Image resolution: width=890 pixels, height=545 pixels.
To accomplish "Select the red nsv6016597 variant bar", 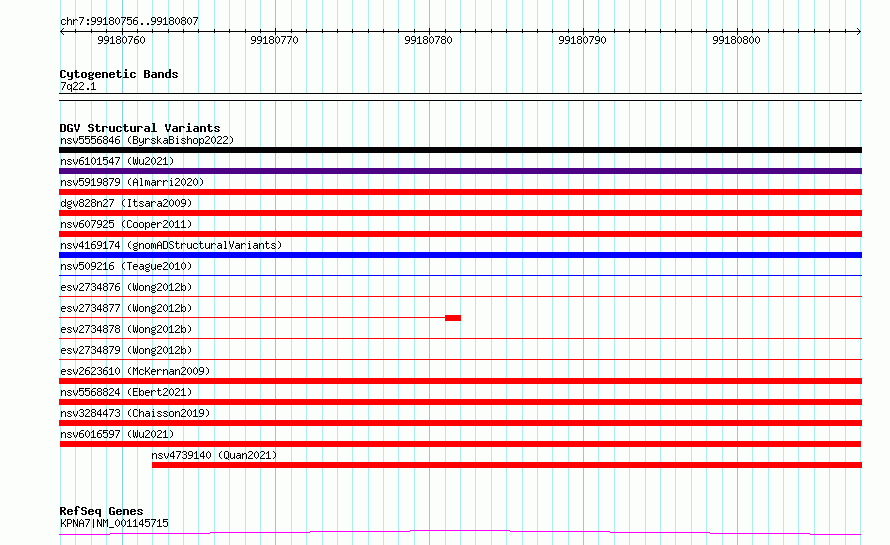I will 460,444.
